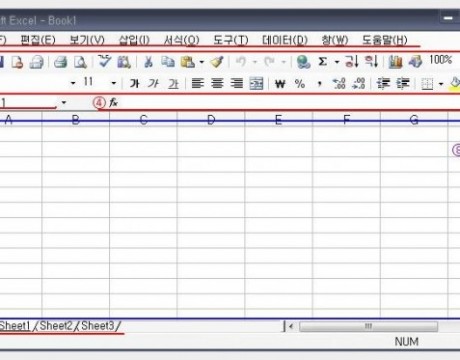460x360 pixels.
Task: Copy selection with the Copy icon
Action: 168,62
